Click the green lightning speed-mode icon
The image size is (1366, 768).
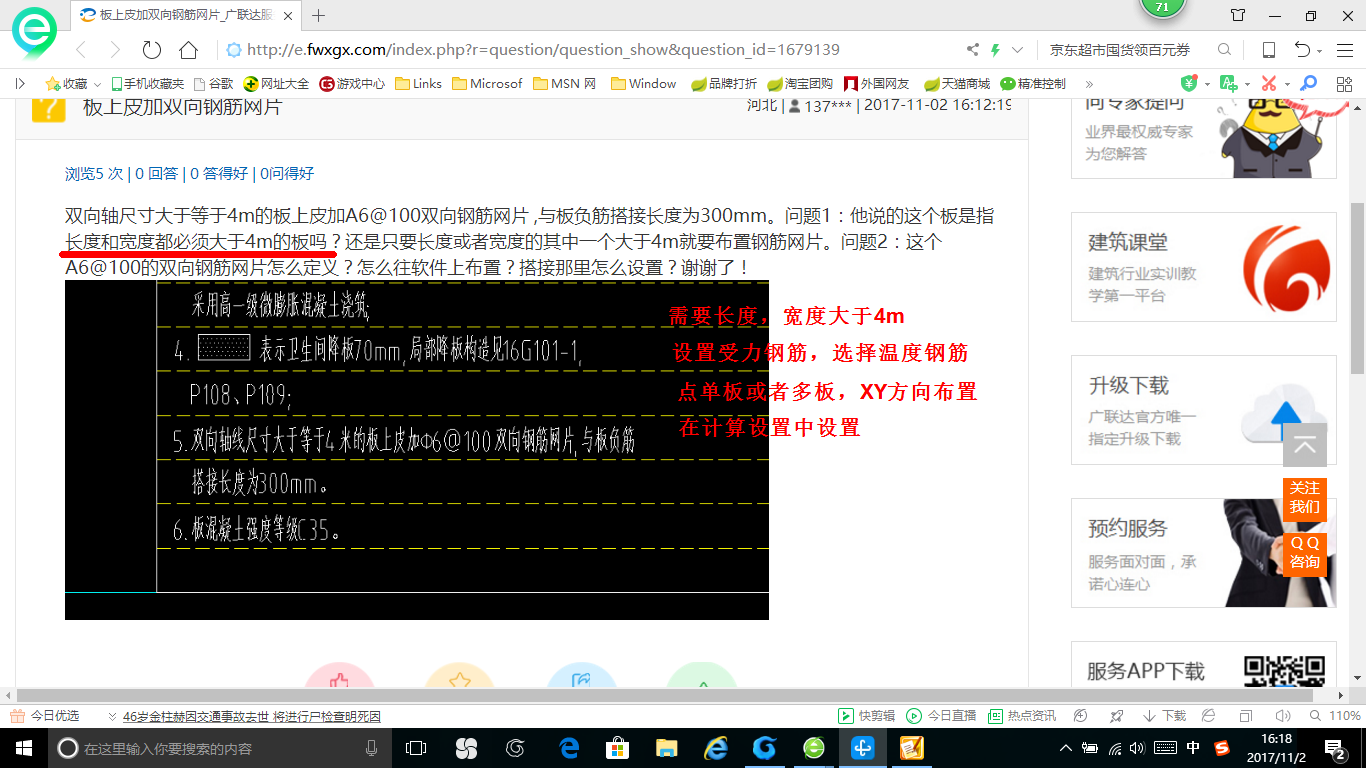[996, 50]
